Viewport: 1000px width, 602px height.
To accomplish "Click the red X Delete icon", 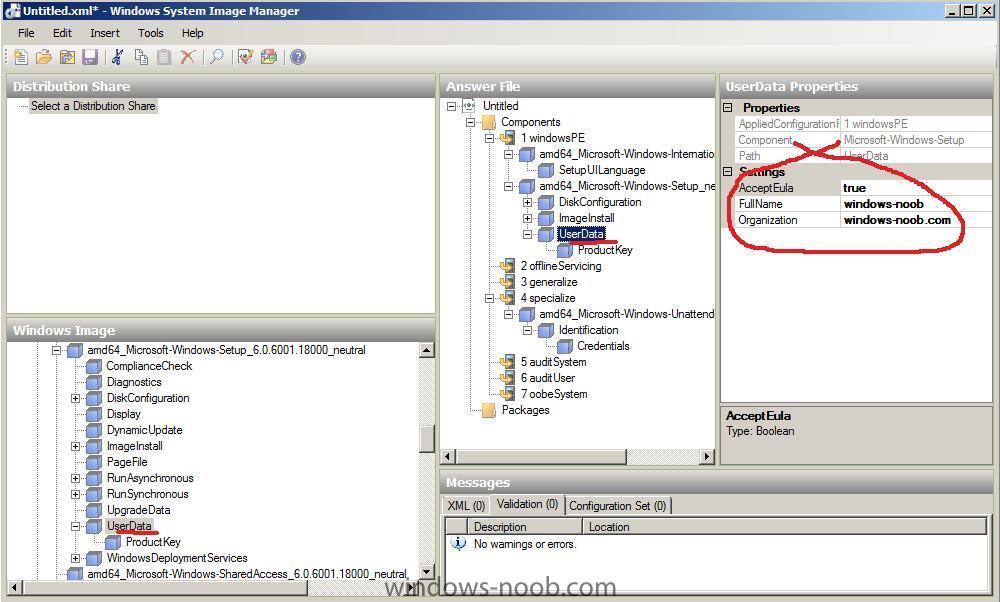I will (188, 57).
